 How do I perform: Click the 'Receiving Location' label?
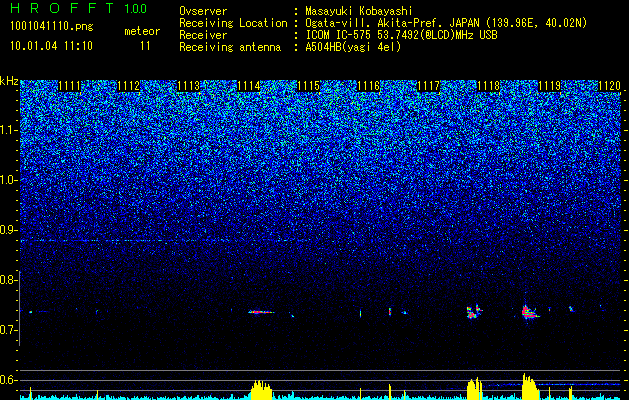(233, 23)
